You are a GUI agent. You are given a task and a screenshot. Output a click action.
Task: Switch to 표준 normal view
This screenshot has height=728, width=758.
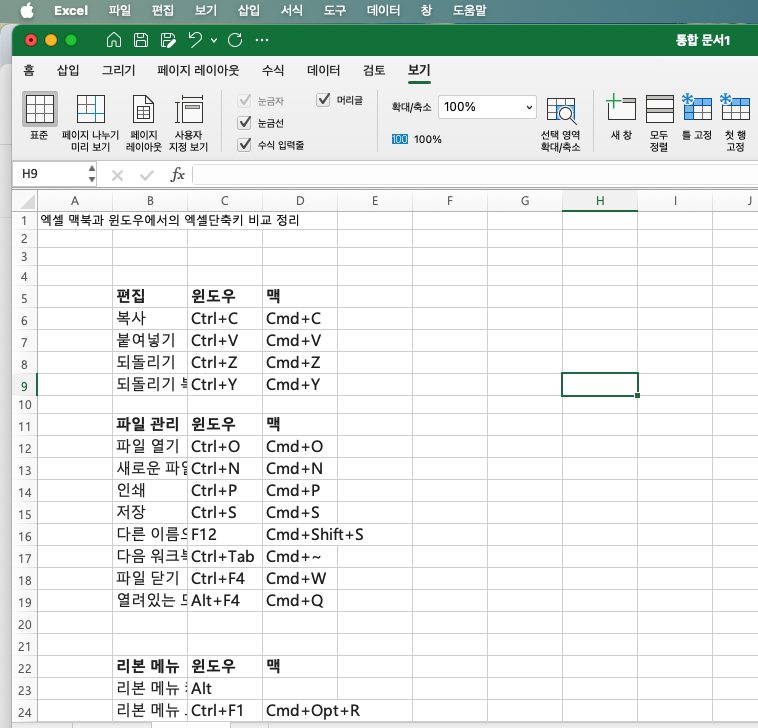(40, 116)
